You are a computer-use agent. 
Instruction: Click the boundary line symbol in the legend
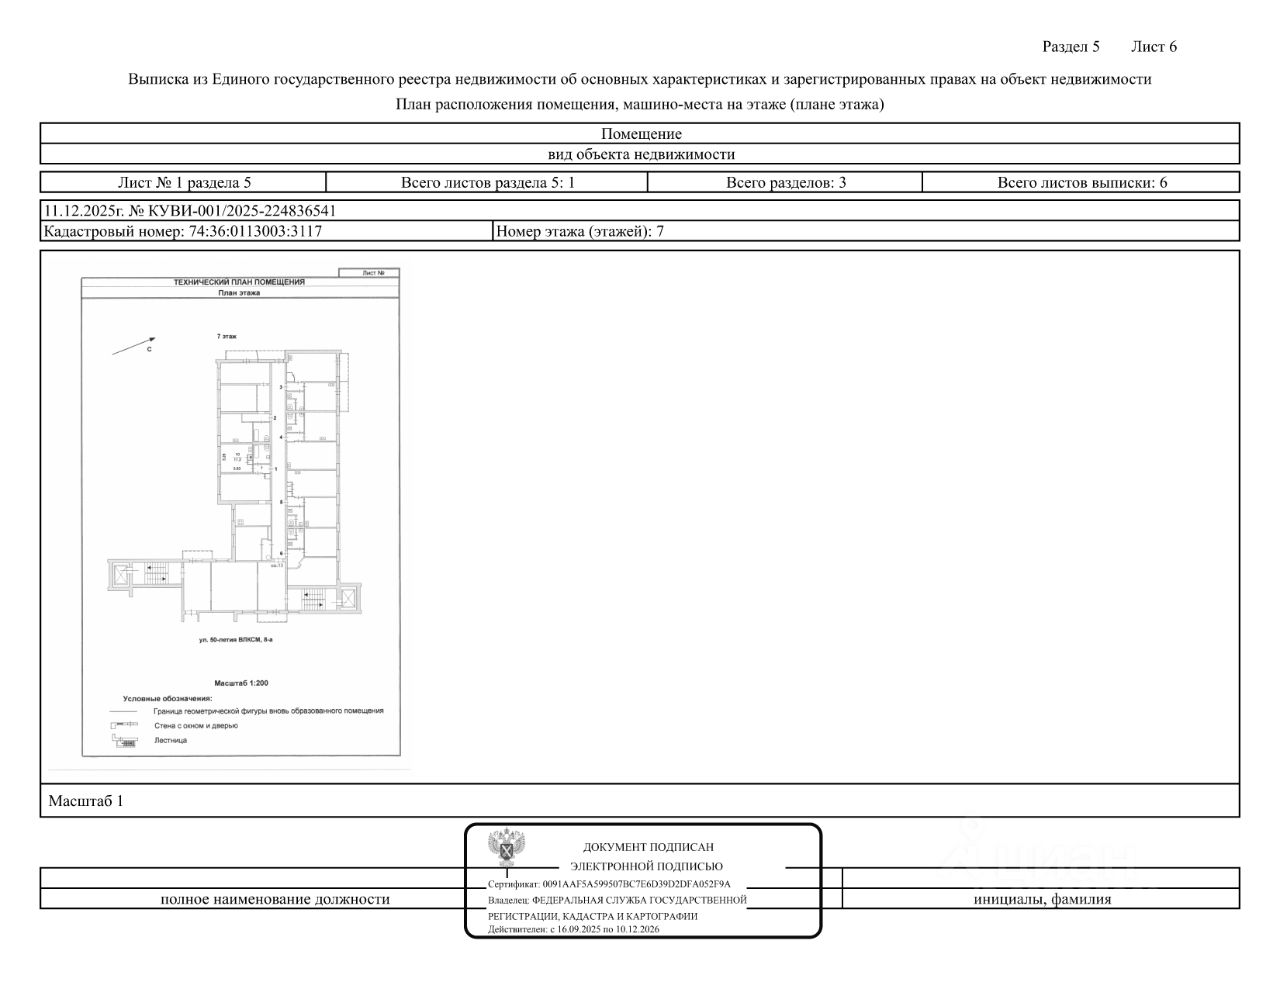(123, 711)
